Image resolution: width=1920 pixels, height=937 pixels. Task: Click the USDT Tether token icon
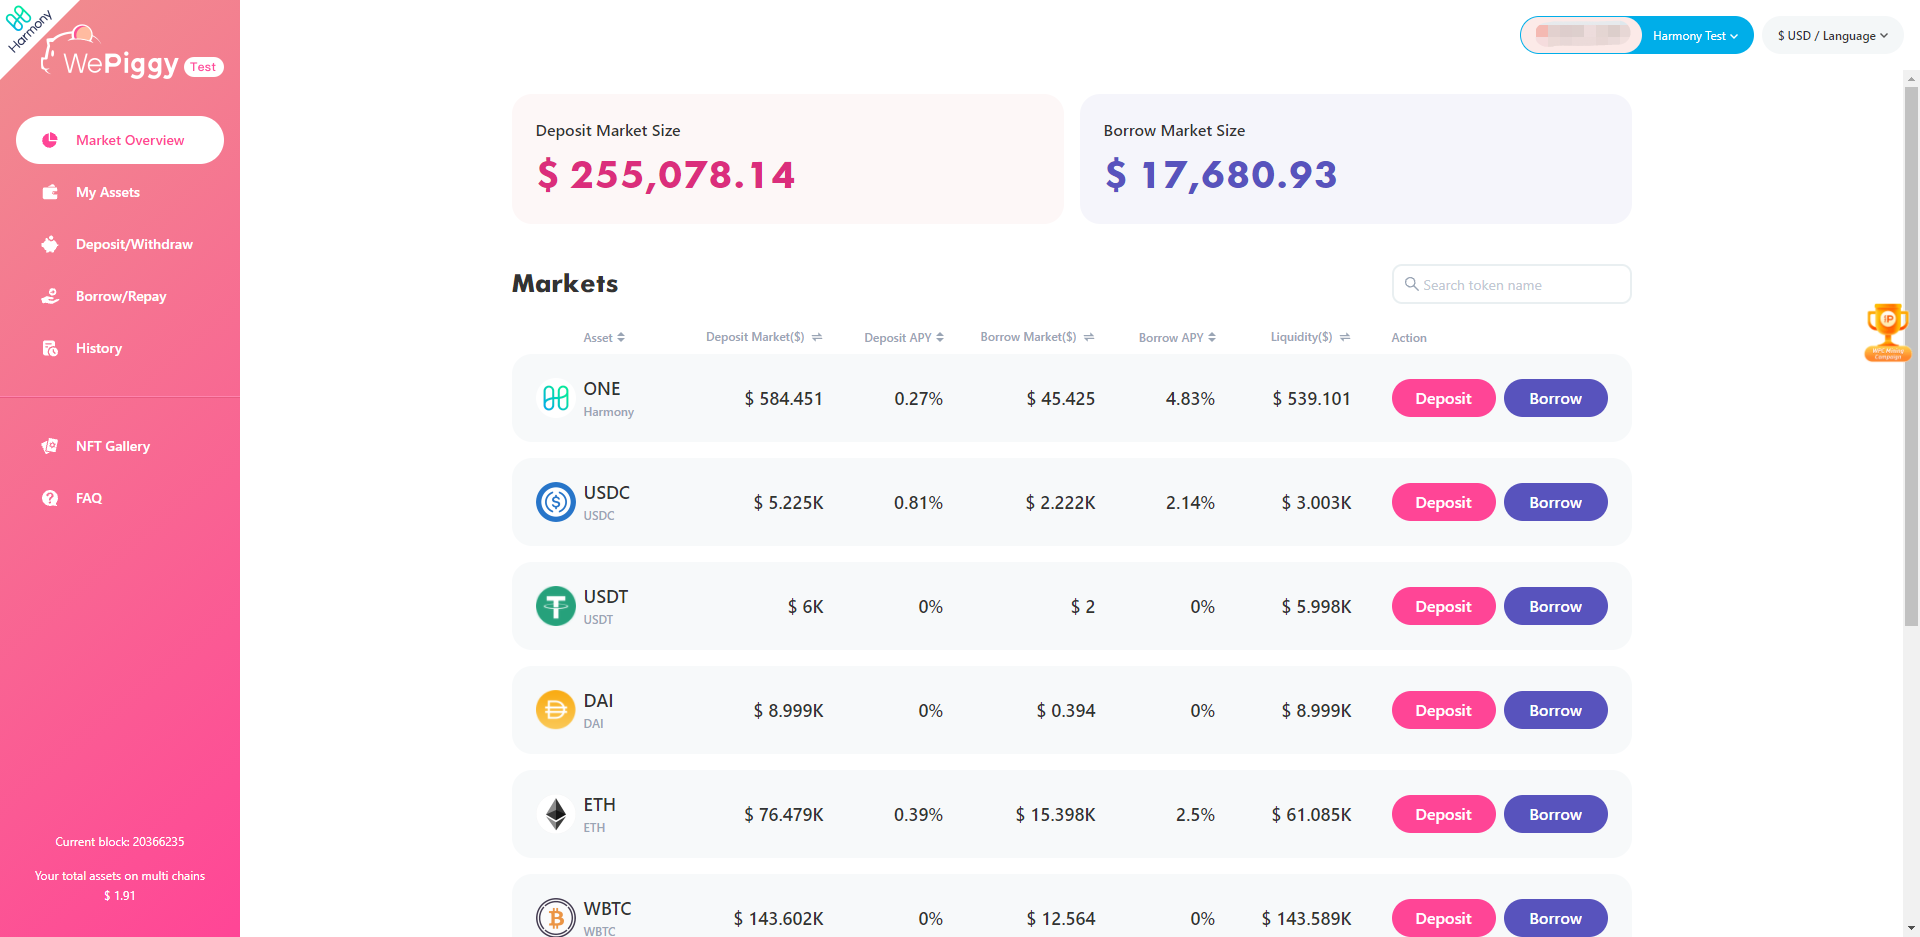[556, 606]
